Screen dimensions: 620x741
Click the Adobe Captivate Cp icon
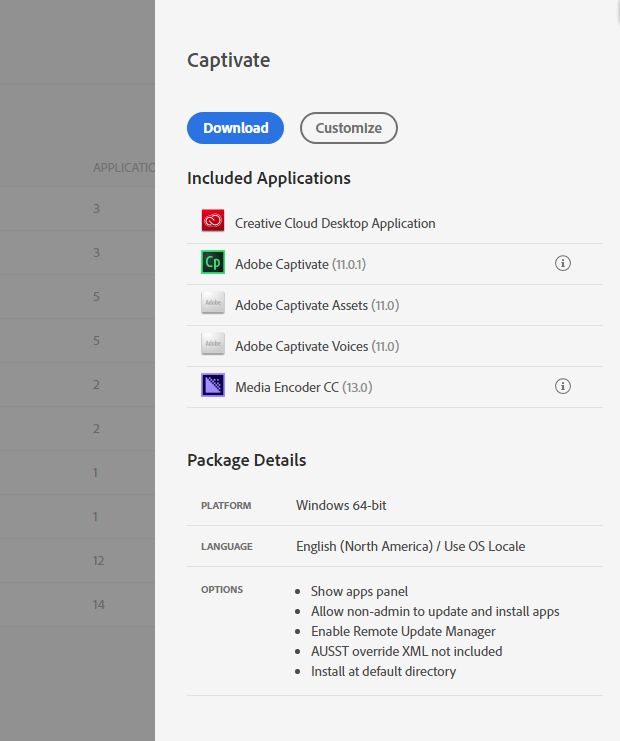(212, 263)
